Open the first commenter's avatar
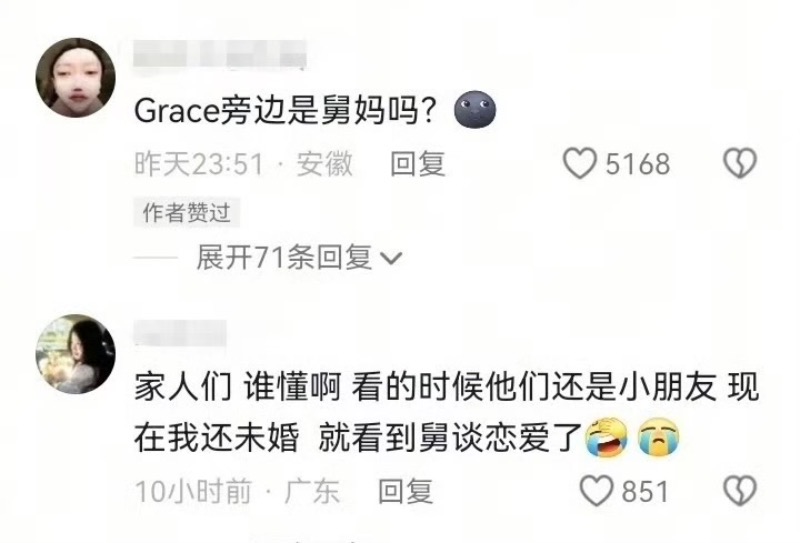Screen dimensions: 800x543 point(76,78)
